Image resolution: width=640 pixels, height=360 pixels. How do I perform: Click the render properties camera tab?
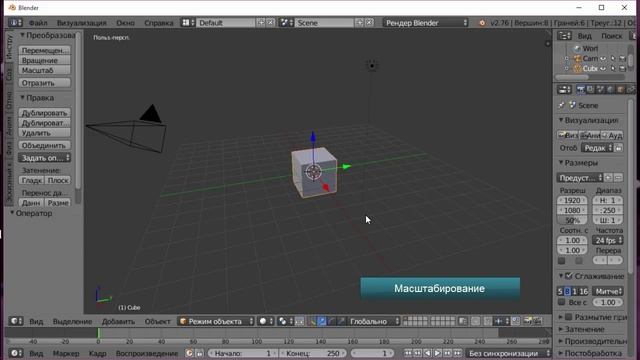pyautogui.click(x=580, y=89)
